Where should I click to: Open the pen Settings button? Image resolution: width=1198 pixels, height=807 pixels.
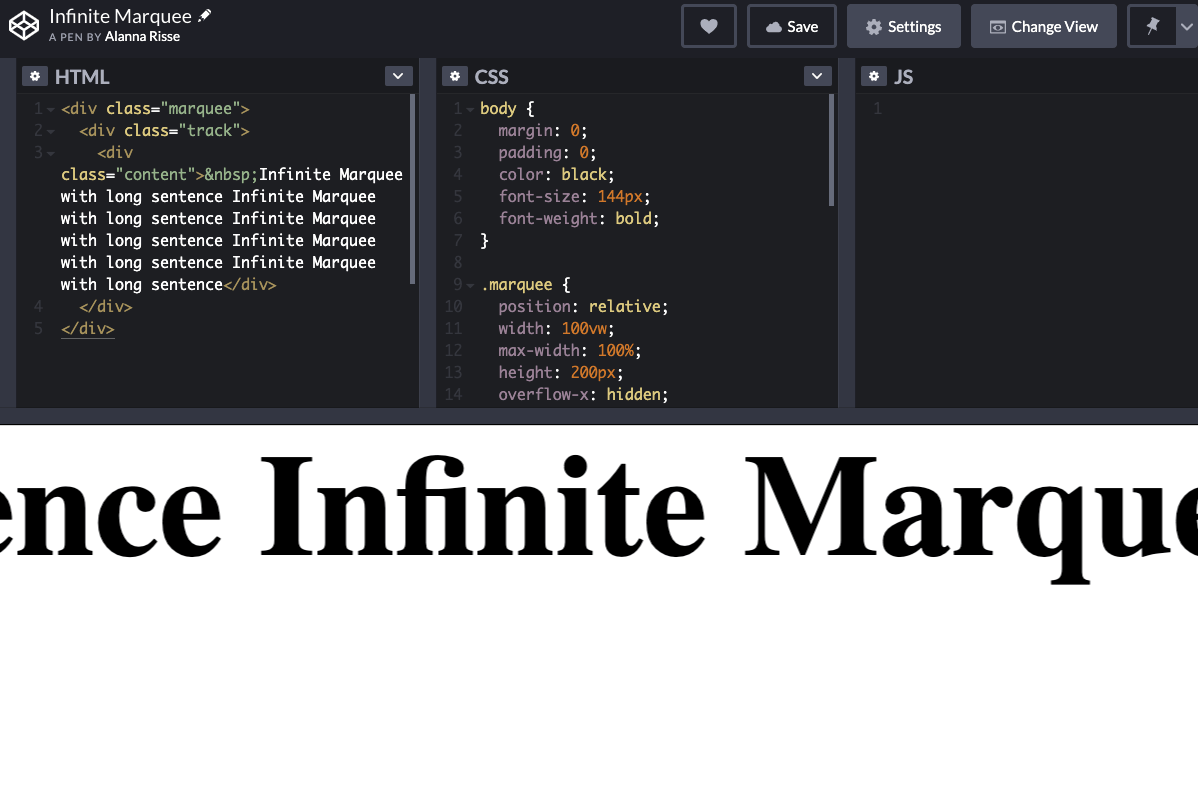point(903,27)
